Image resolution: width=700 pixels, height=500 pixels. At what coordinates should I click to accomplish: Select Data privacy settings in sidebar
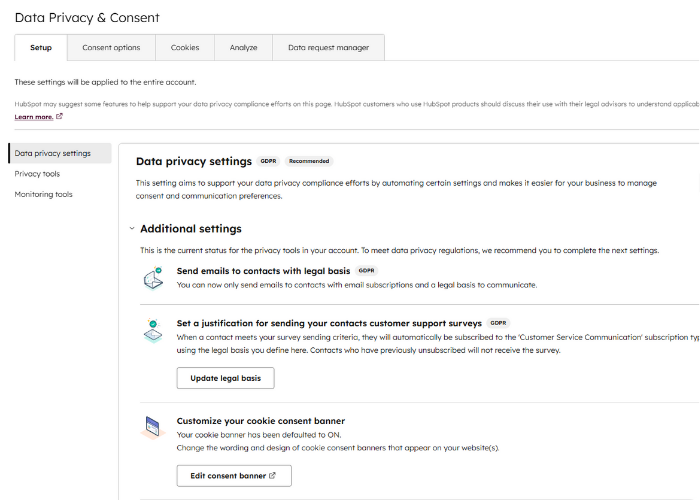click(x=60, y=153)
